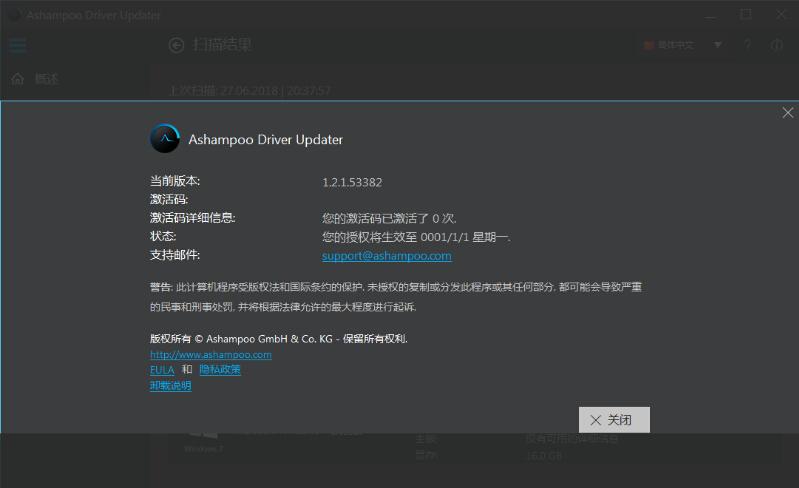
Task: Click the copyright line for Ashampoo GmbH
Action: [278, 338]
